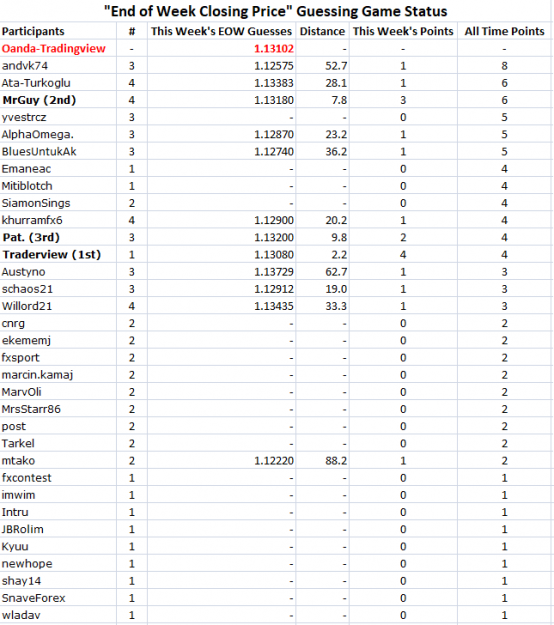
Task: Select the red 1.13102 closing price cell
Action: pos(274,49)
